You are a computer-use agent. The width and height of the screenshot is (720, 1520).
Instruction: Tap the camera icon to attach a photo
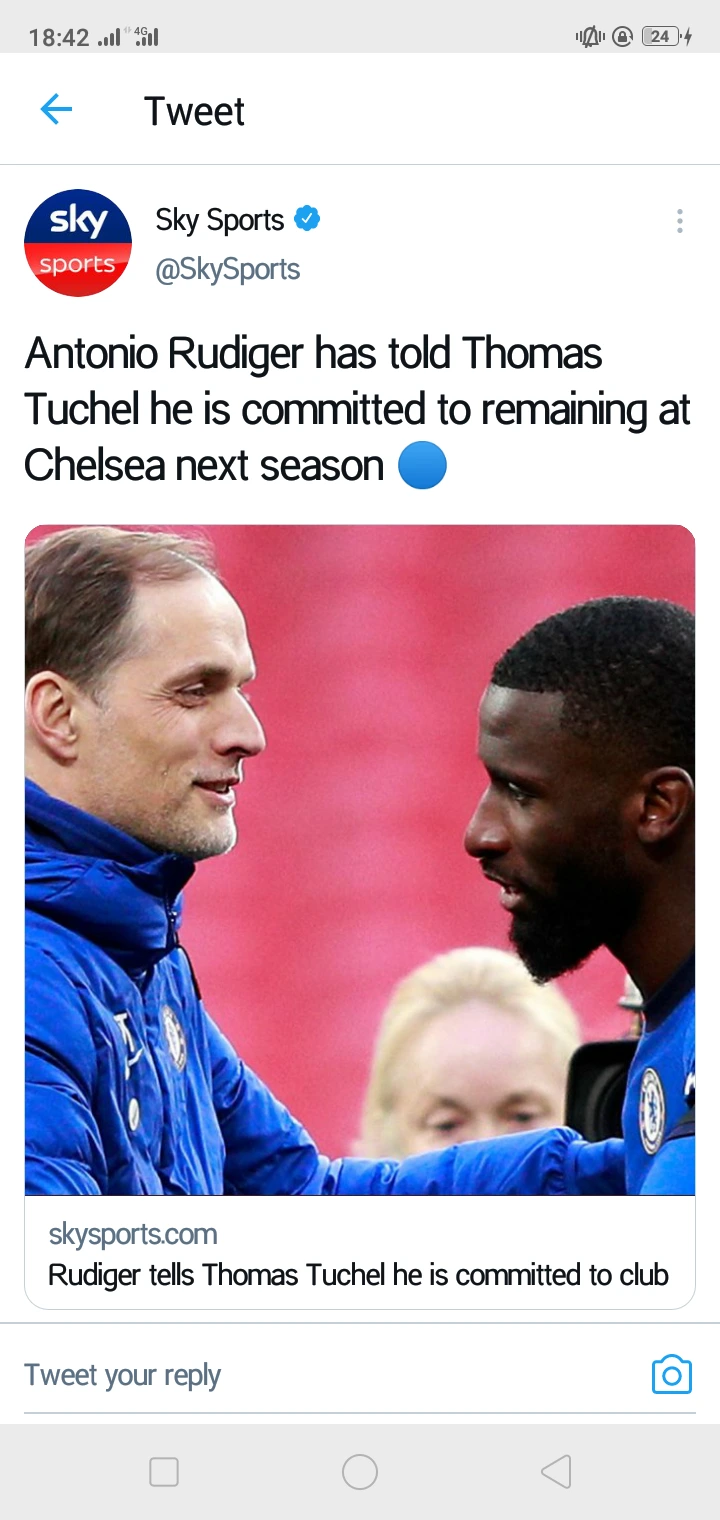click(671, 1375)
